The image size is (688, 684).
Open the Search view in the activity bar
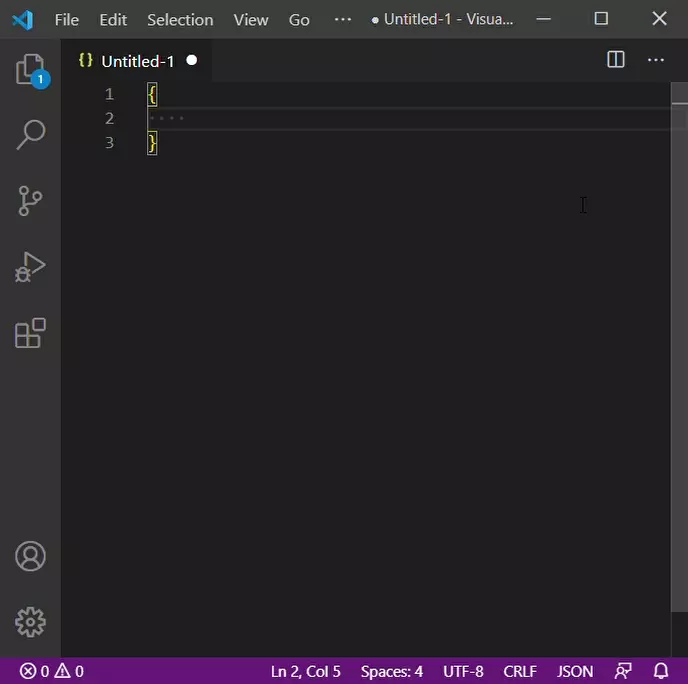[30, 135]
